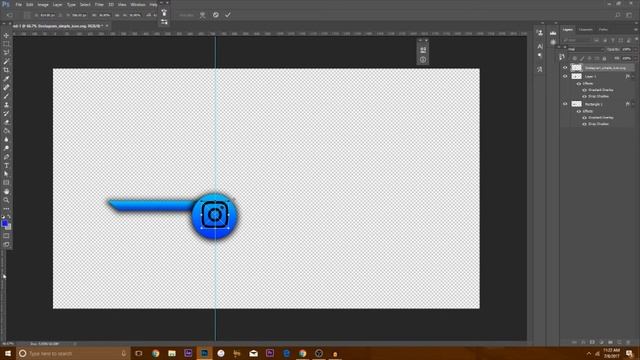The width and height of the screenshot is (640, 360).
Task: Open the interpolation dropdown in options bar
Action: [x=187, y=15]
